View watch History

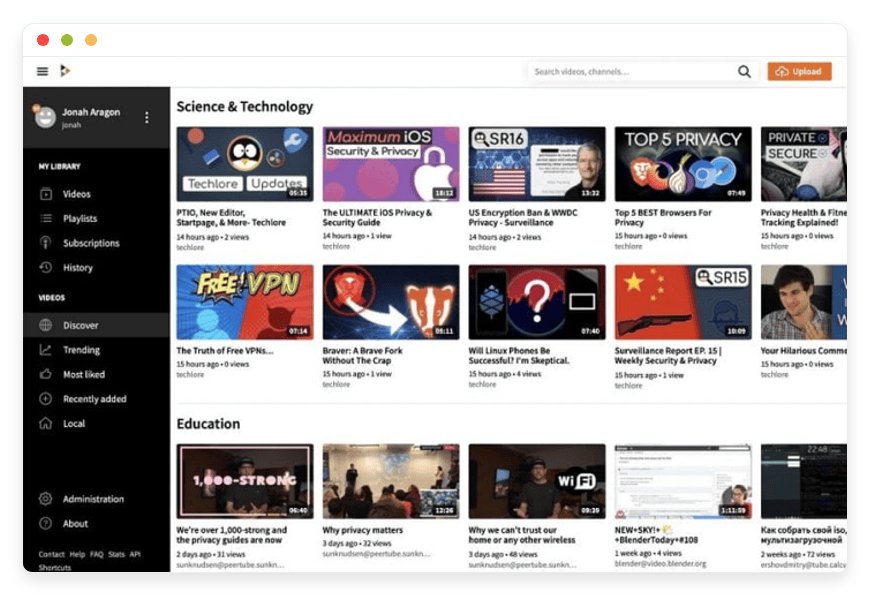pyautogui.click(x=78, y=267)
